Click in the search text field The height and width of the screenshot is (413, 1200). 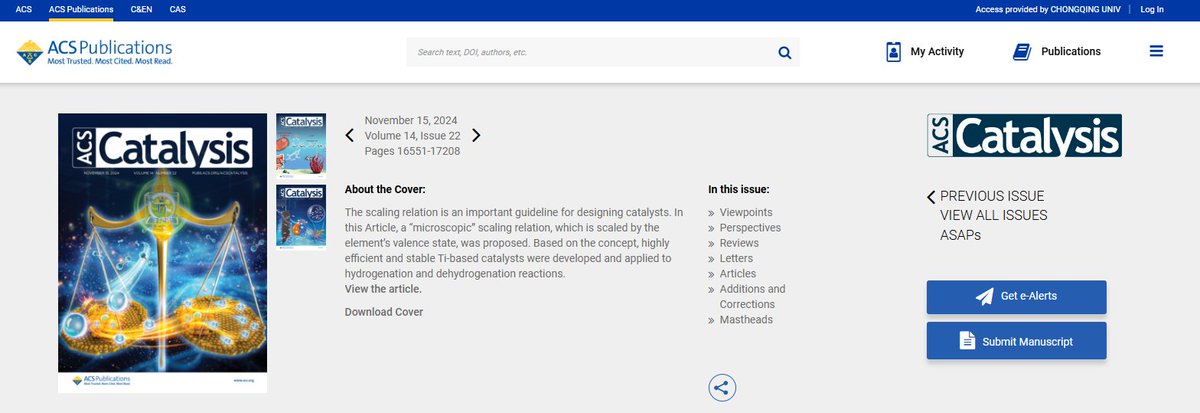[x=590, y=52]
